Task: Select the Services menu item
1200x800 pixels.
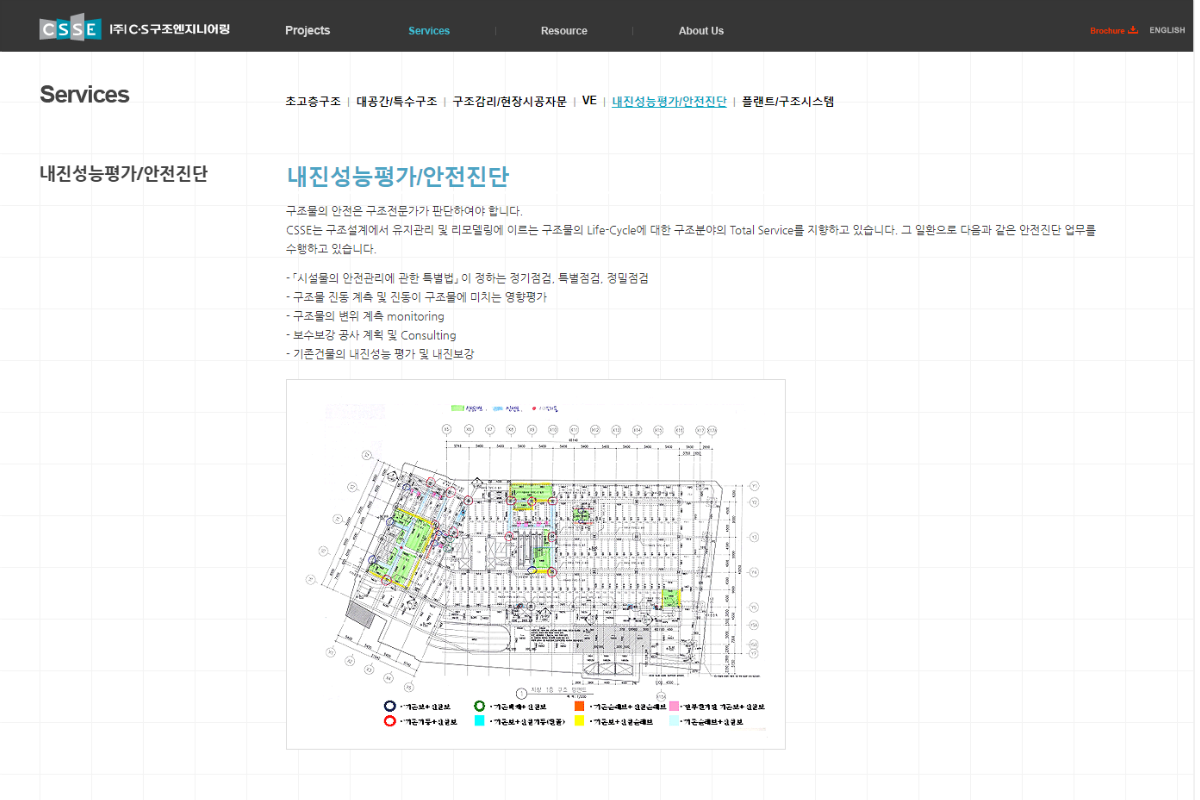Action: click(429, 31)
